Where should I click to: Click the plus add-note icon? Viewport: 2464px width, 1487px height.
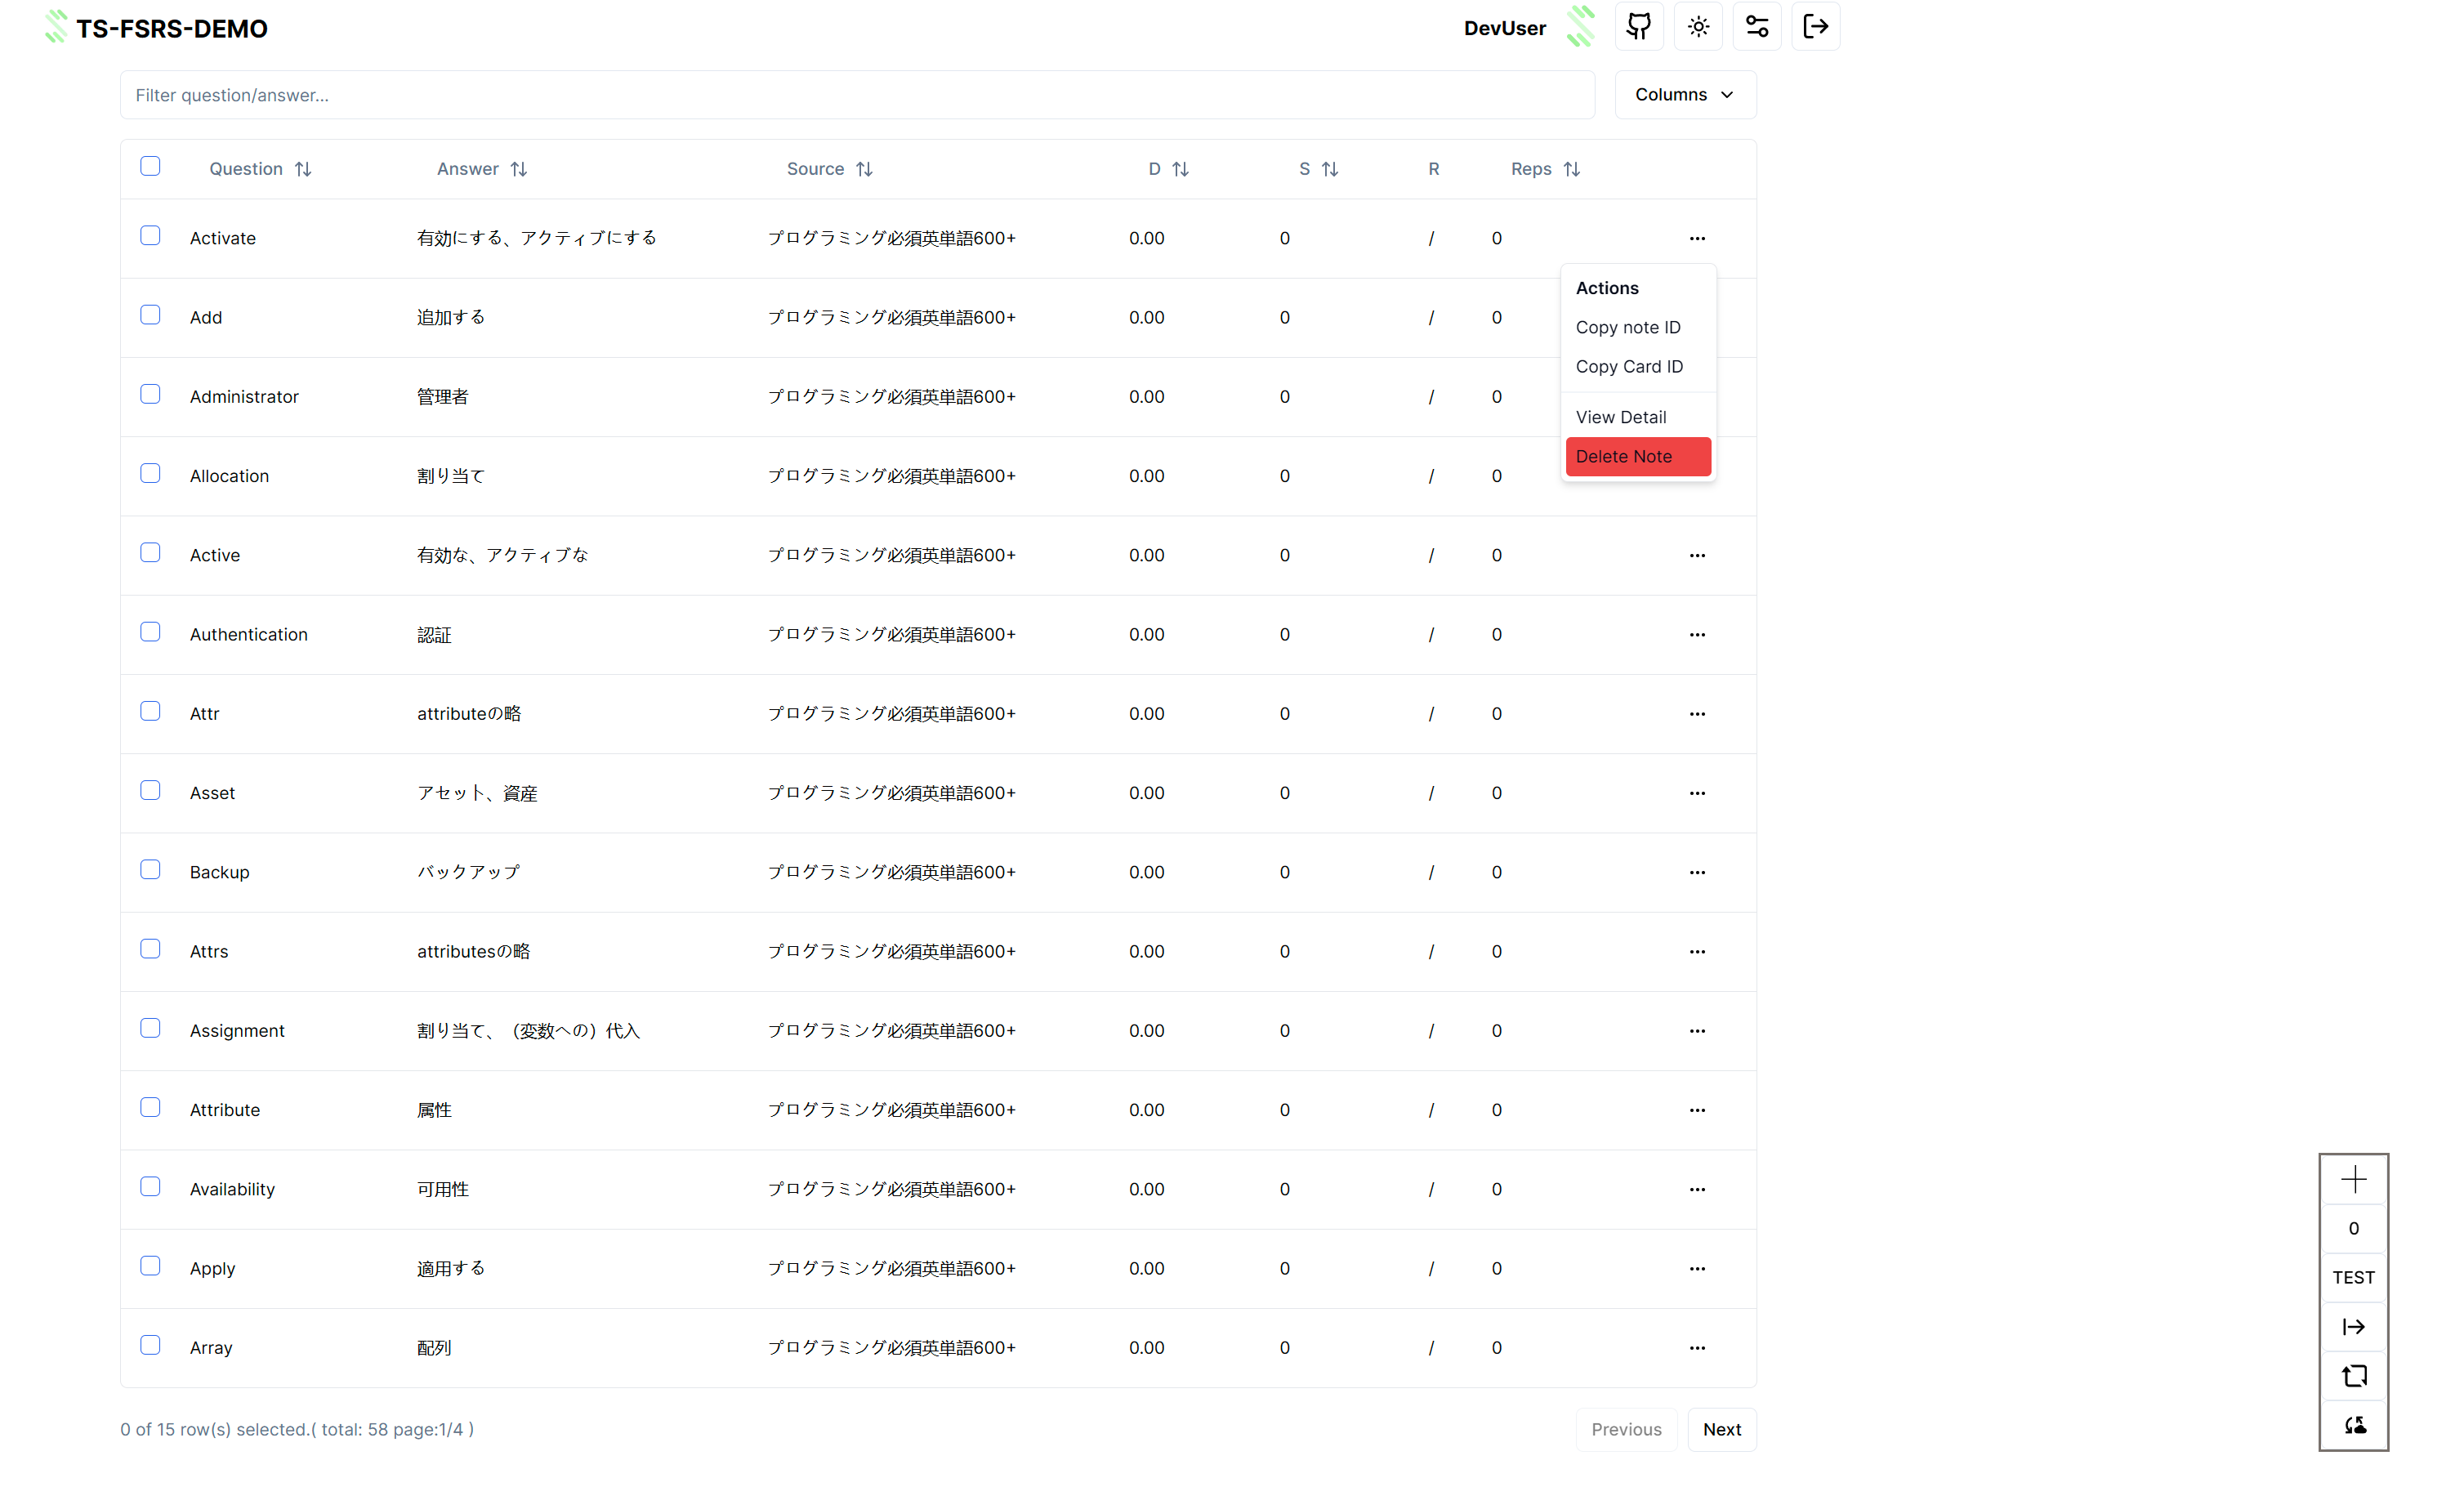tap(2353, 1179)
